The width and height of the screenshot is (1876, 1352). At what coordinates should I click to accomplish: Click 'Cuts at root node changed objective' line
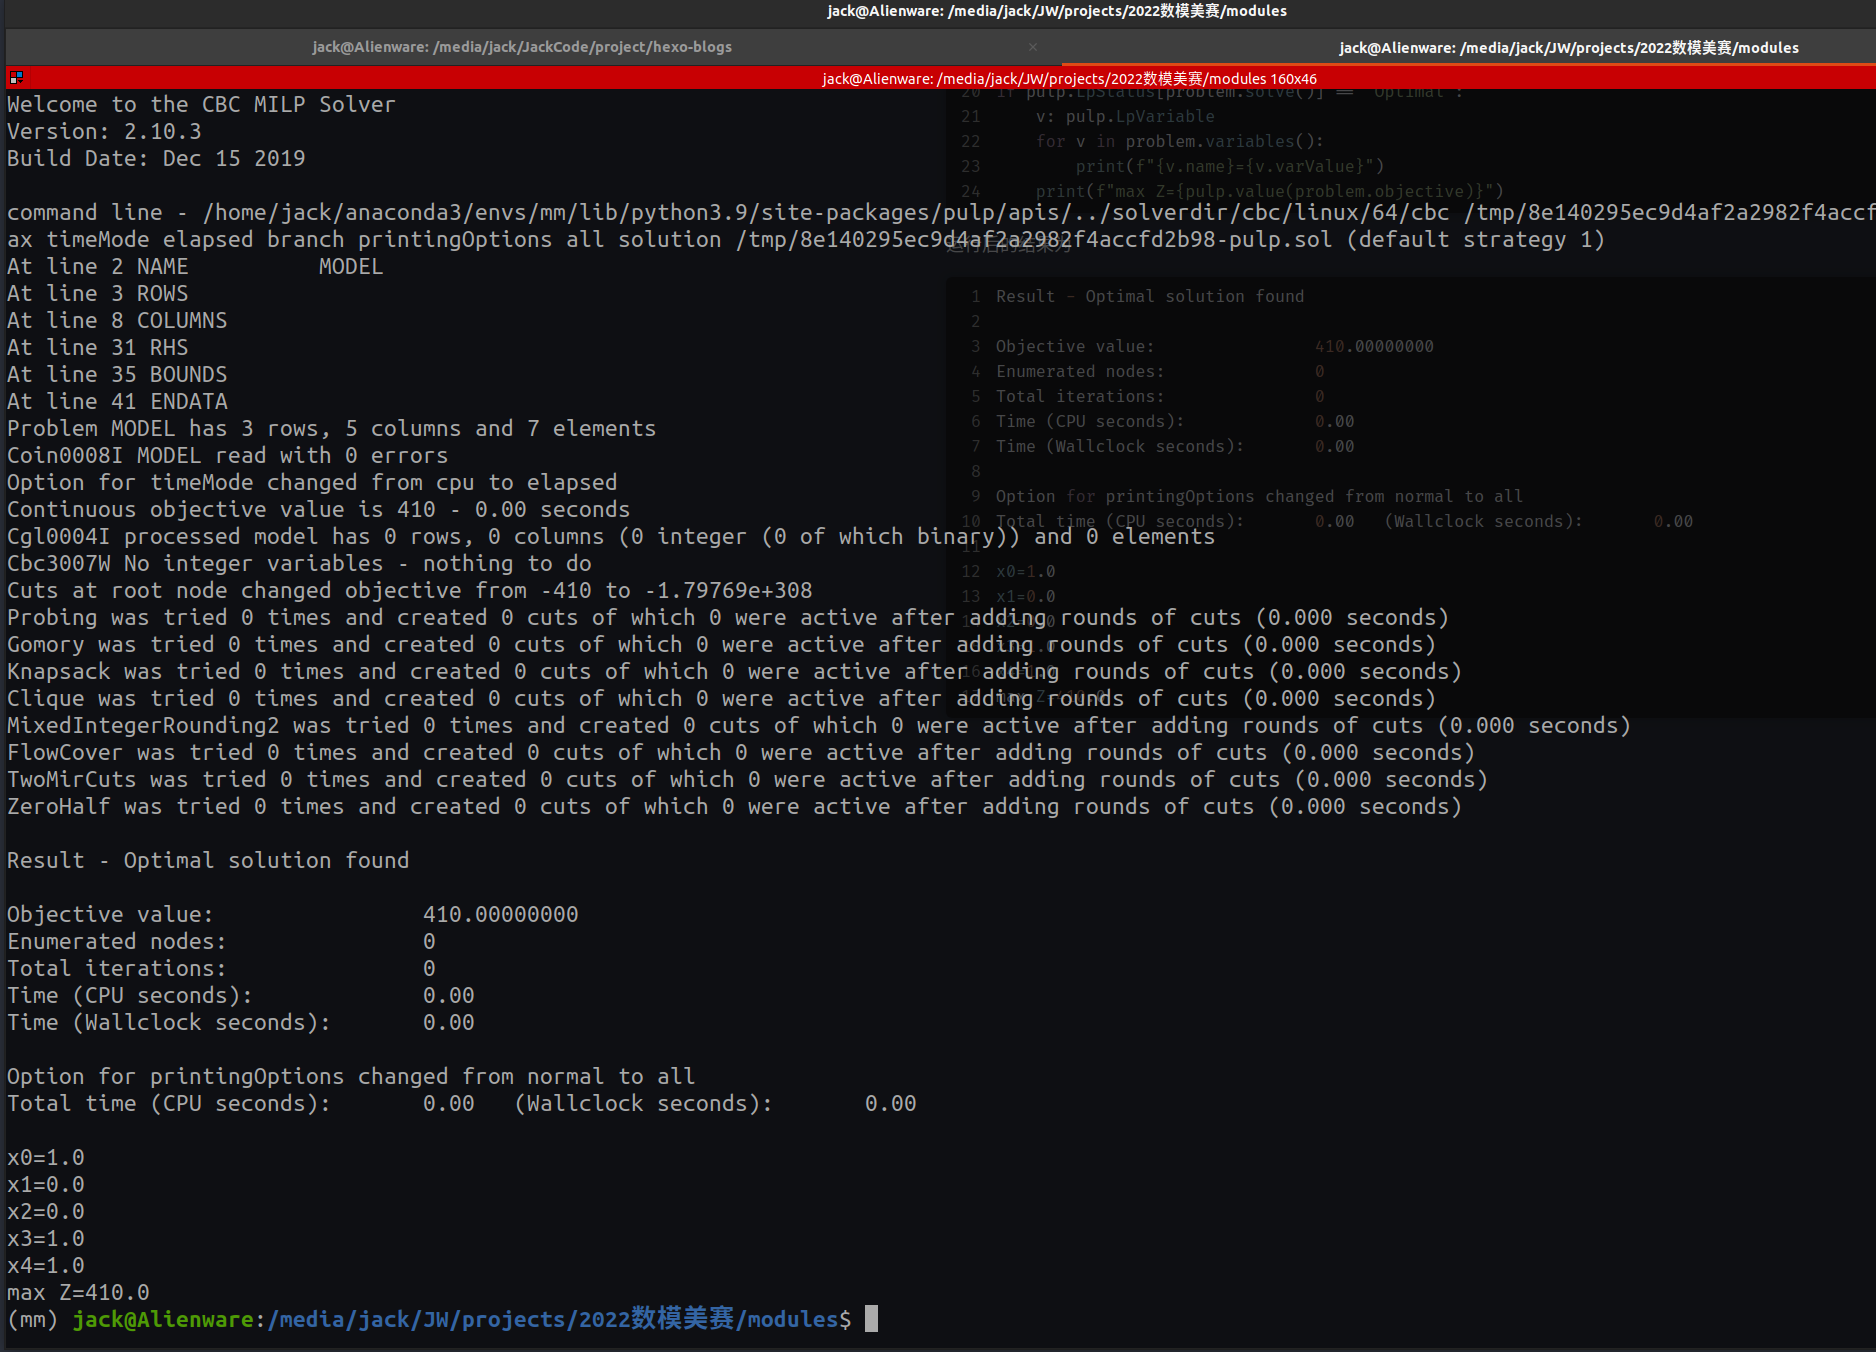pyautogui.click(x=410, y=591)
